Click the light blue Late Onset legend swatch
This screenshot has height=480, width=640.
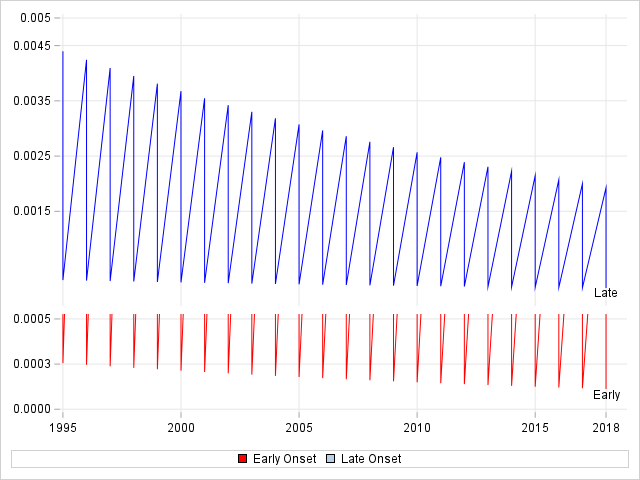point(331,459)
